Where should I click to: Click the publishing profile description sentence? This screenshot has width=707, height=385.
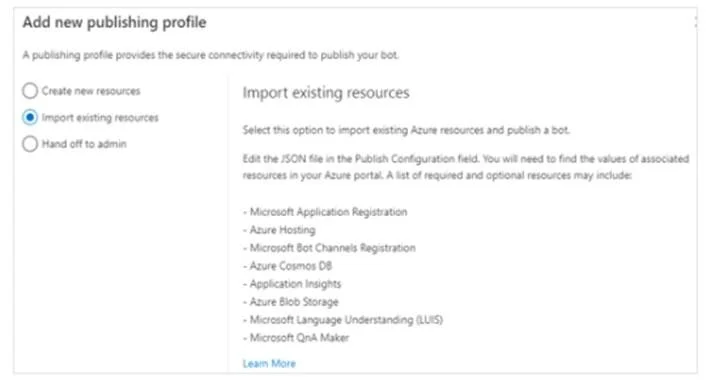coord(211,55)
